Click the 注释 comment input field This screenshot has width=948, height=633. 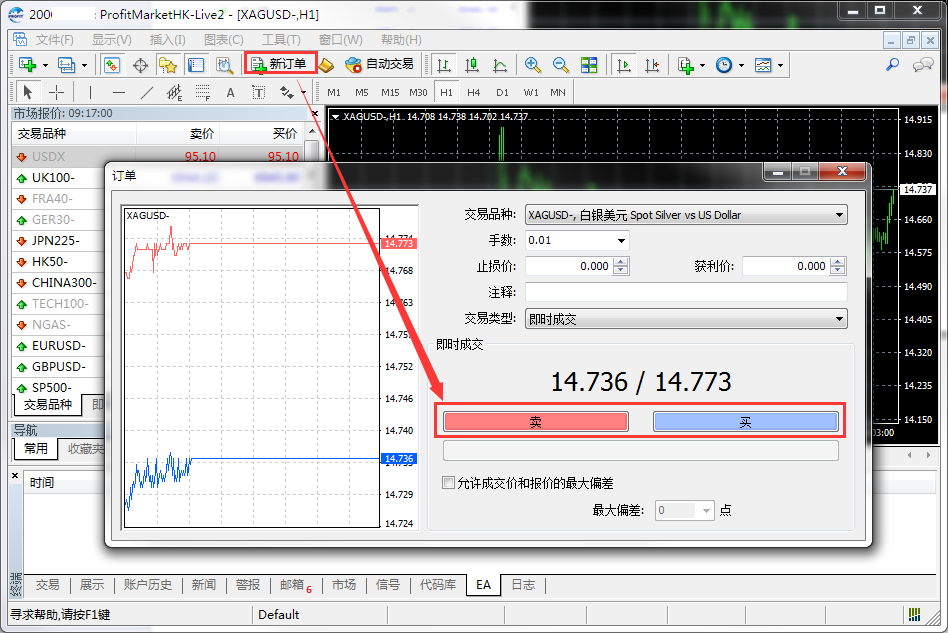coord(685,292)
